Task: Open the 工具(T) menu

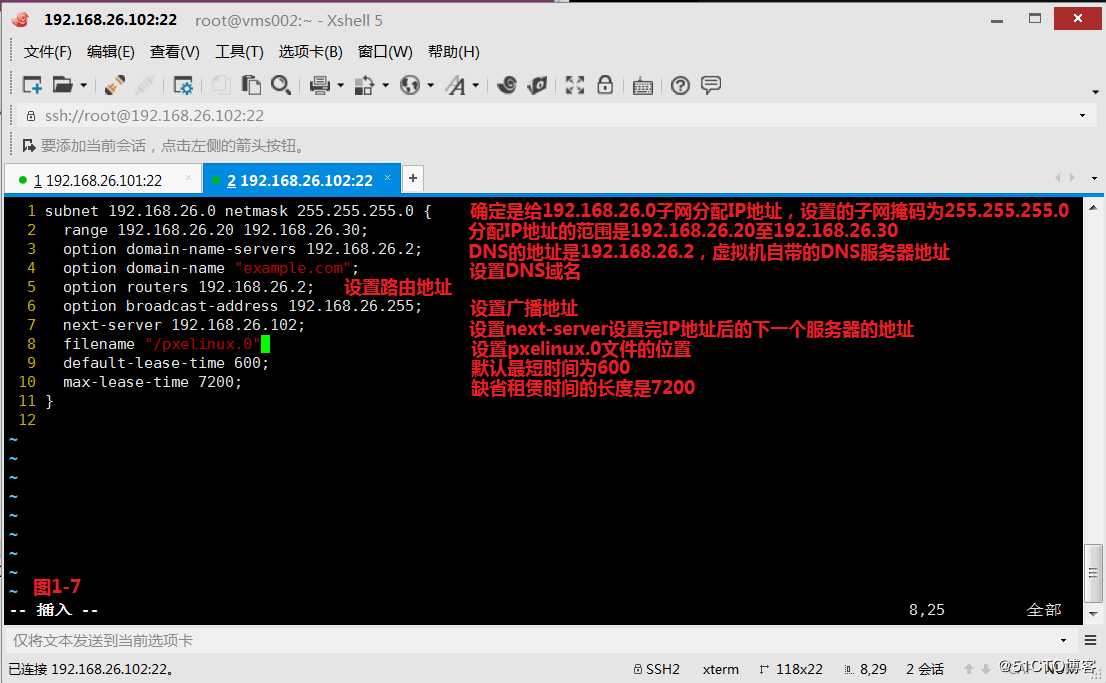Action: pos(239,52)
